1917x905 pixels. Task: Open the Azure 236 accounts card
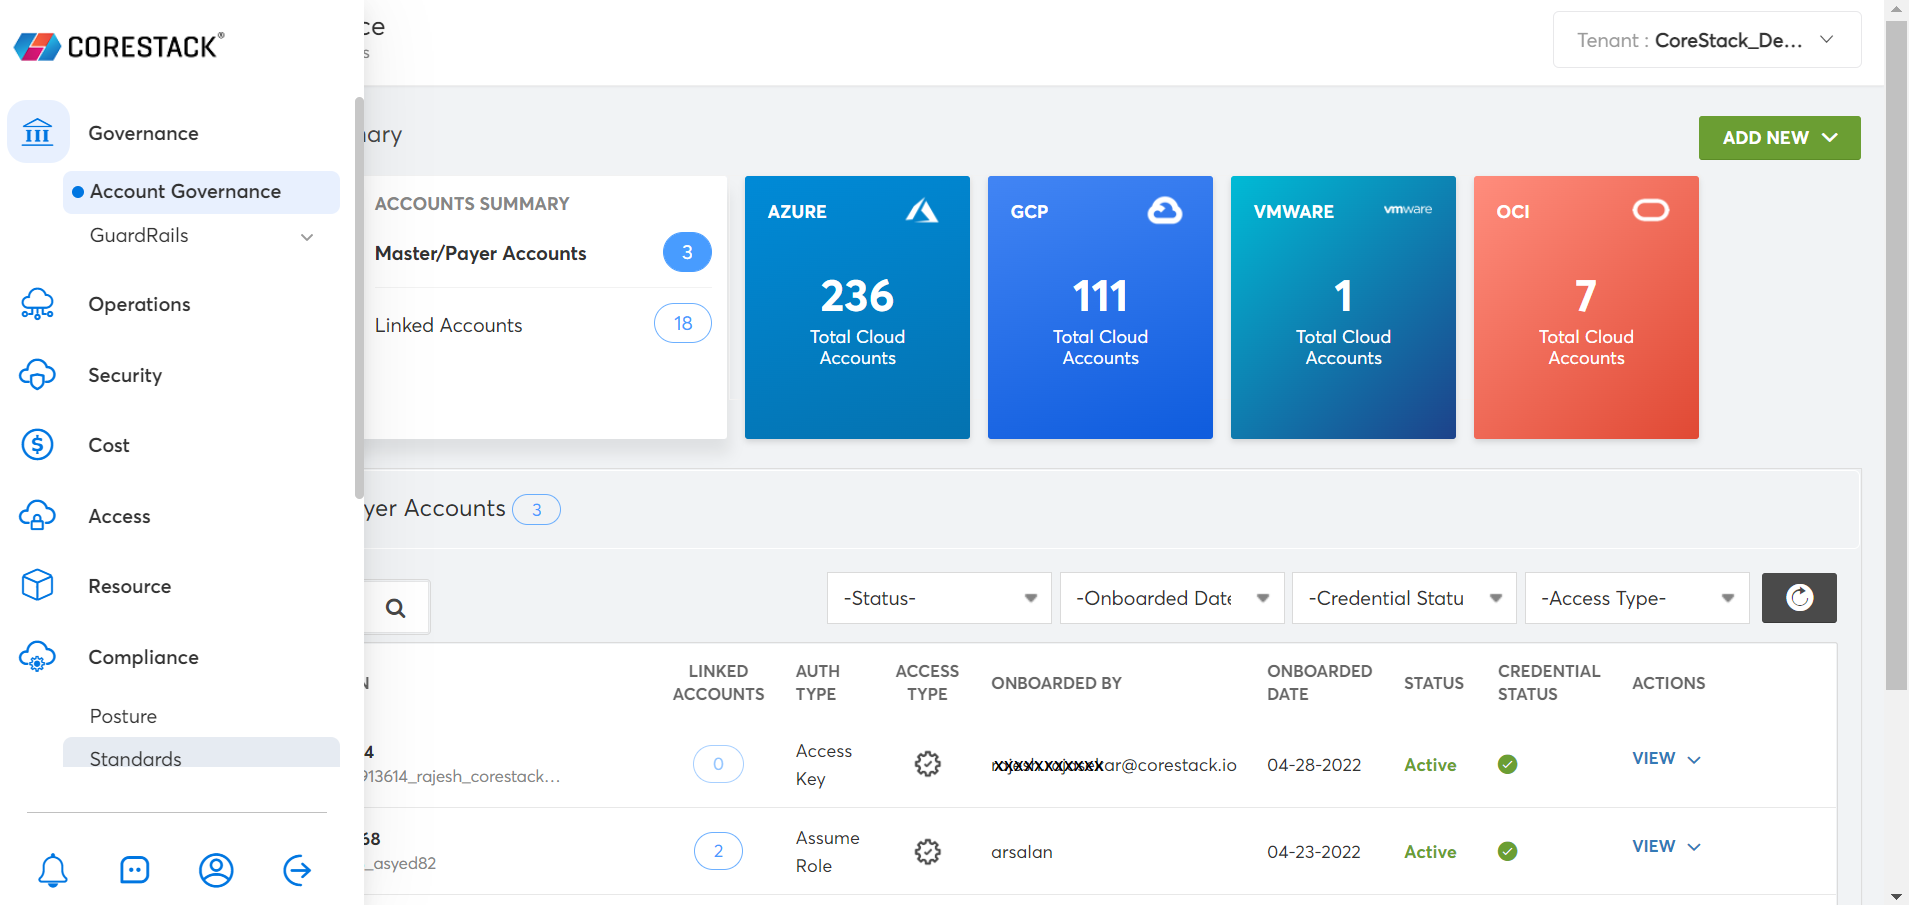point(857,307)
